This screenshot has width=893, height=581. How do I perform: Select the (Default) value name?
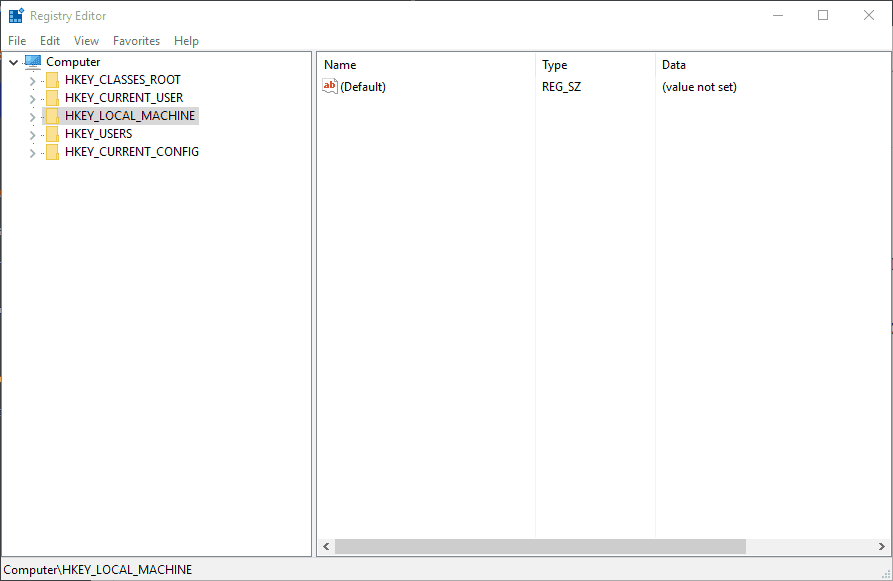(363, 87)
